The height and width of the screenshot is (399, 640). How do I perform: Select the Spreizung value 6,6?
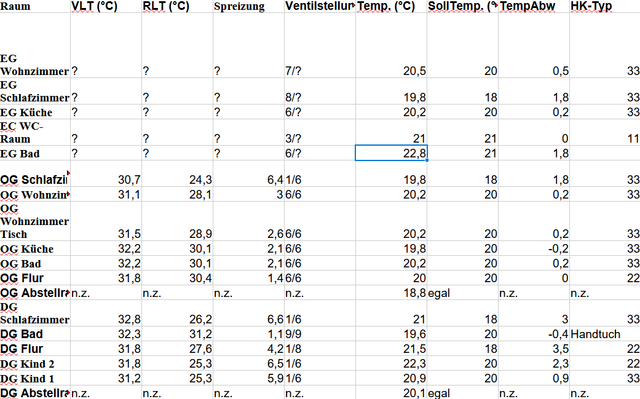click(249, 313)
